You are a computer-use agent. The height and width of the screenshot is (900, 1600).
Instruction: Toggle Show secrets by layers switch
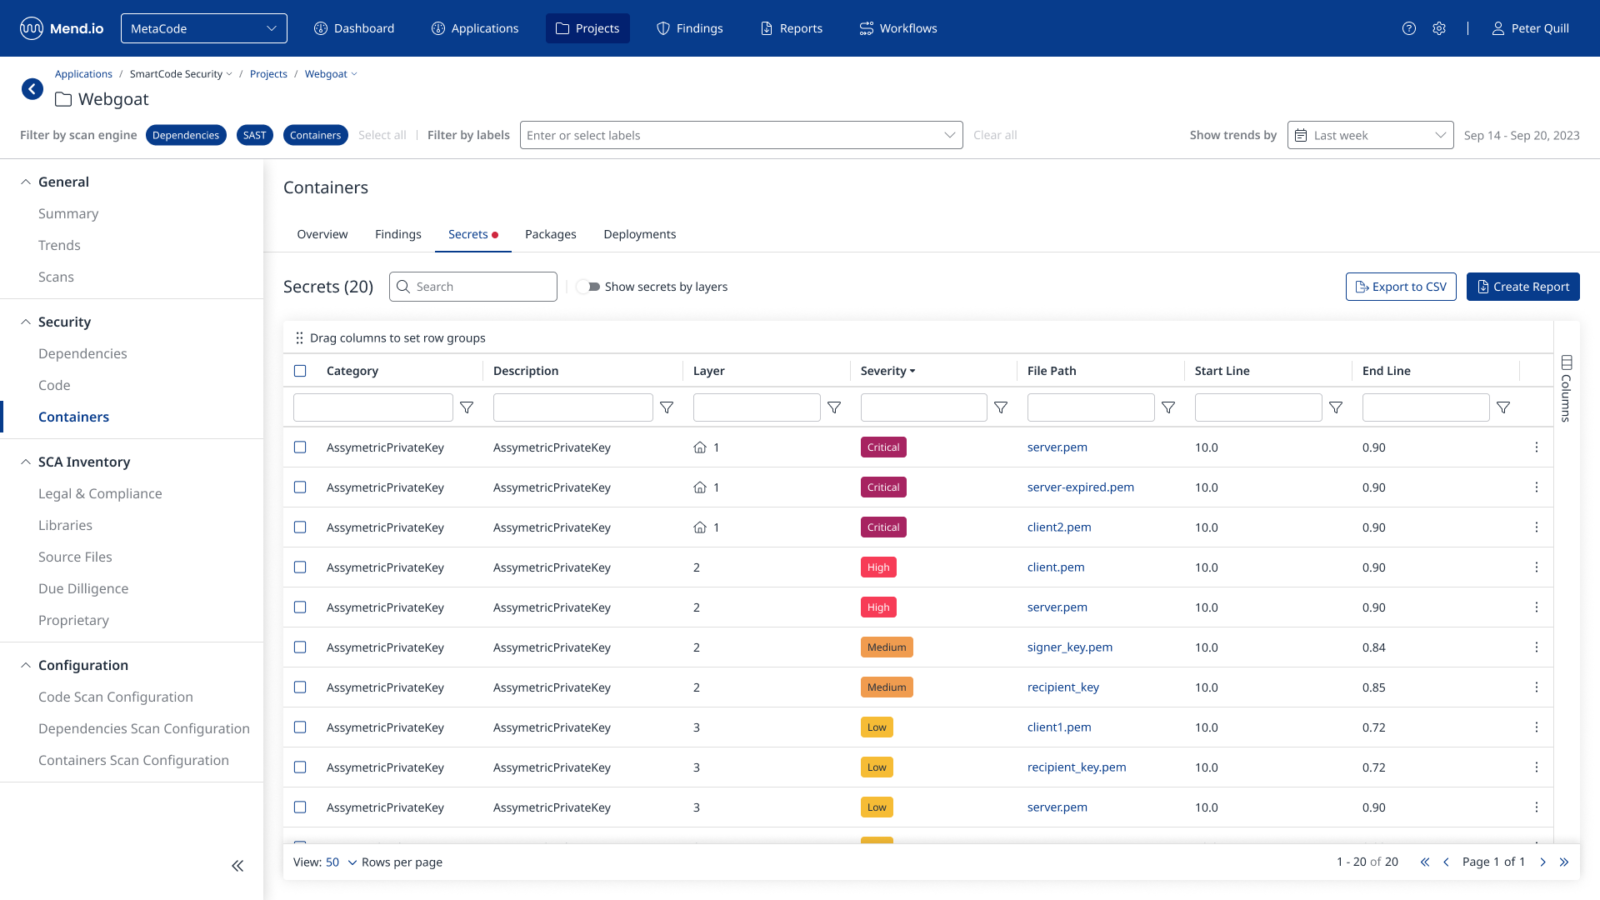pos(588,287)
